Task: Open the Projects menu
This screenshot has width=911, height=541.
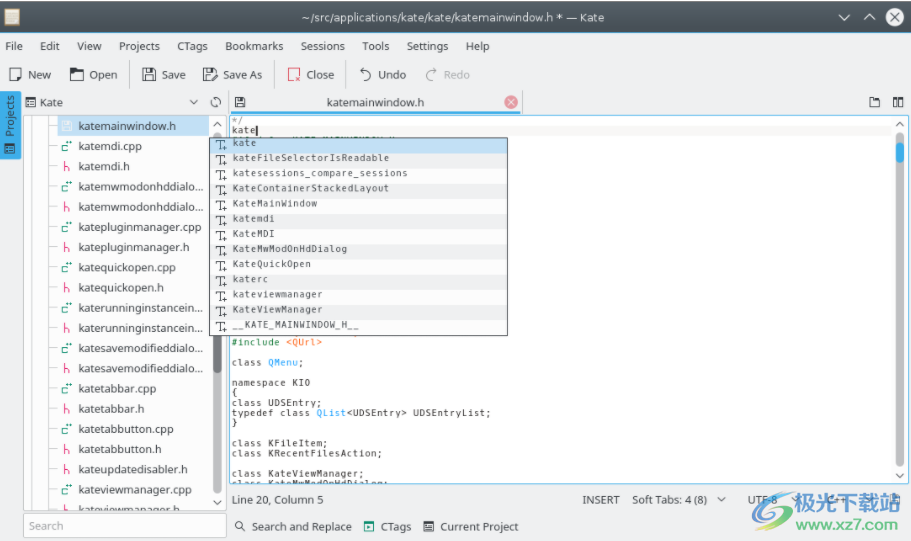Action: click(139, 46)
